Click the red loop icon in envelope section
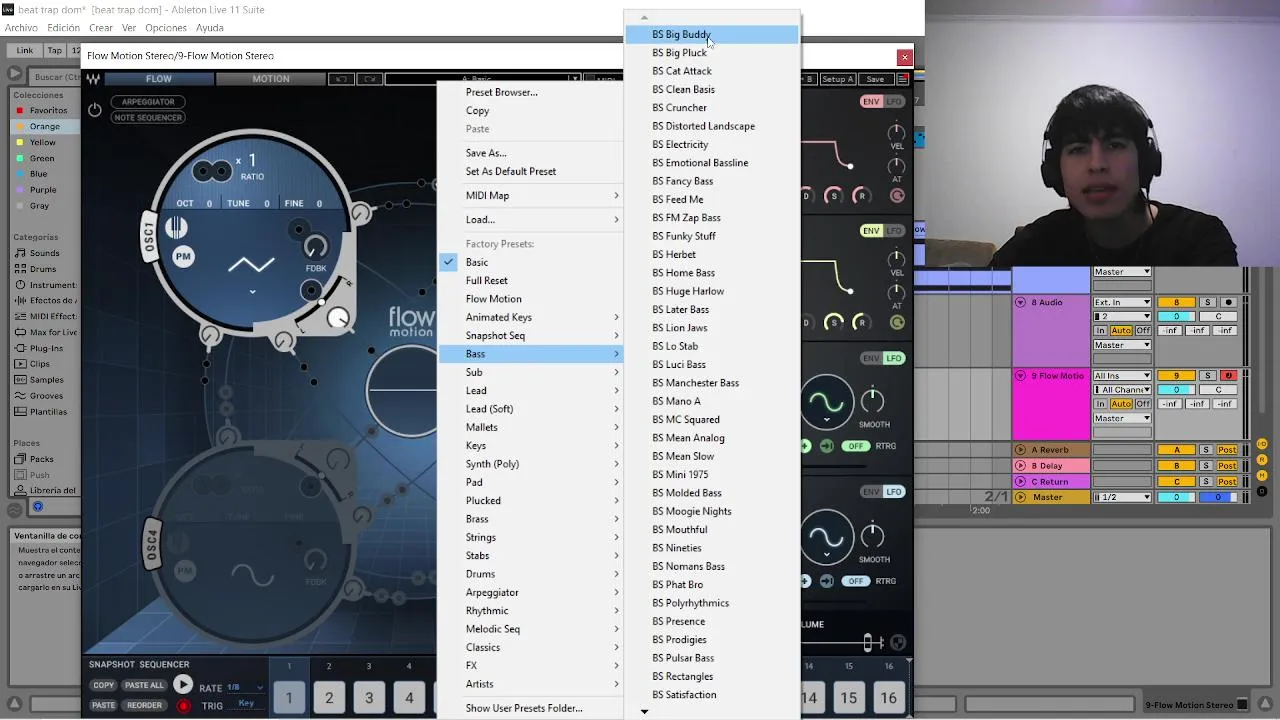Viewport: 1280px width, 720px height. (897, 196)
